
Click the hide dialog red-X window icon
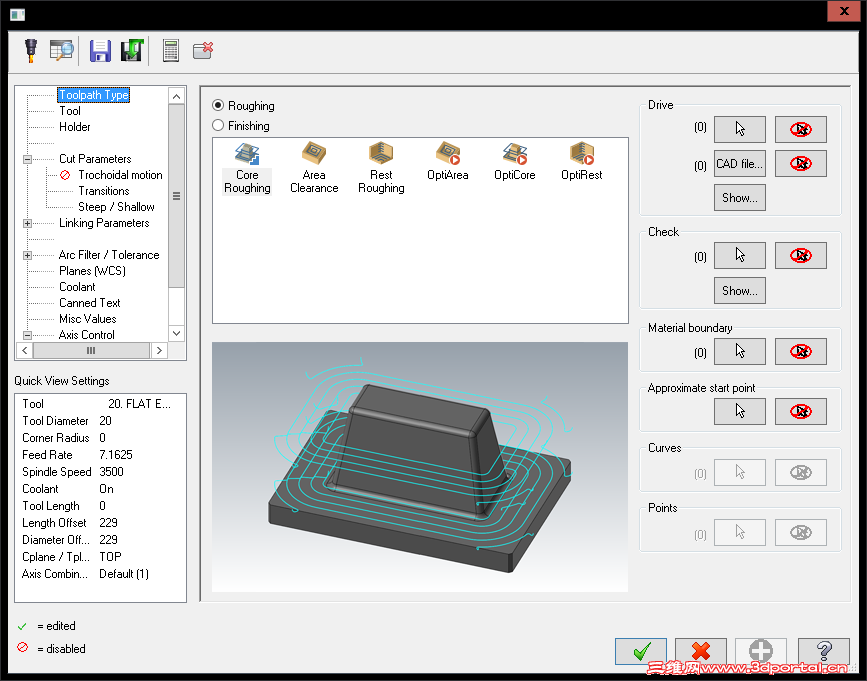[x=203, y=51]
